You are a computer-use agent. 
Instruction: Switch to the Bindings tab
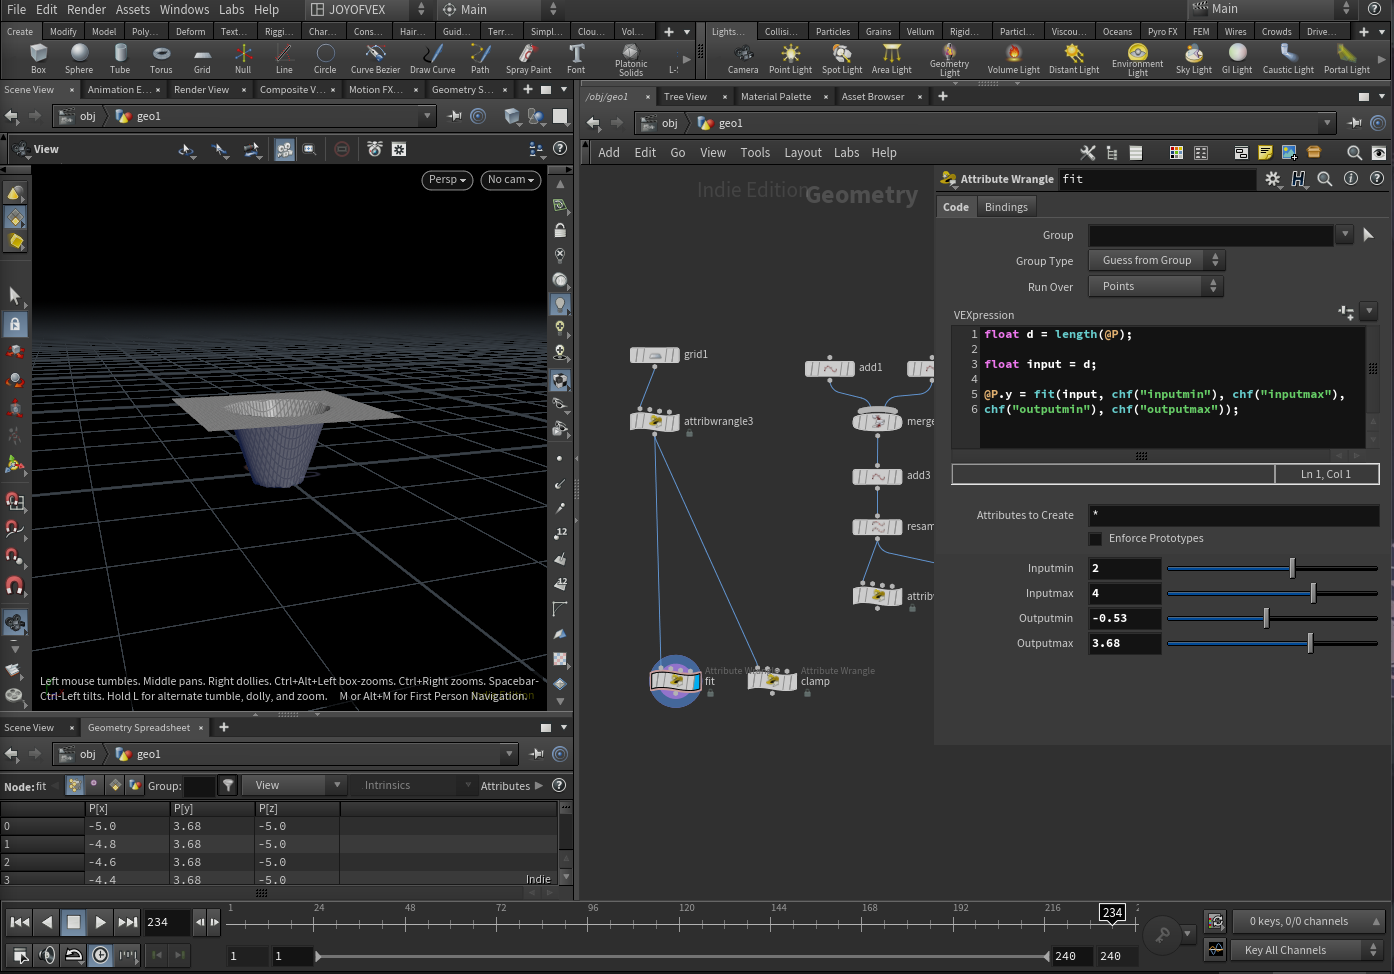[x=1005, y=207]
